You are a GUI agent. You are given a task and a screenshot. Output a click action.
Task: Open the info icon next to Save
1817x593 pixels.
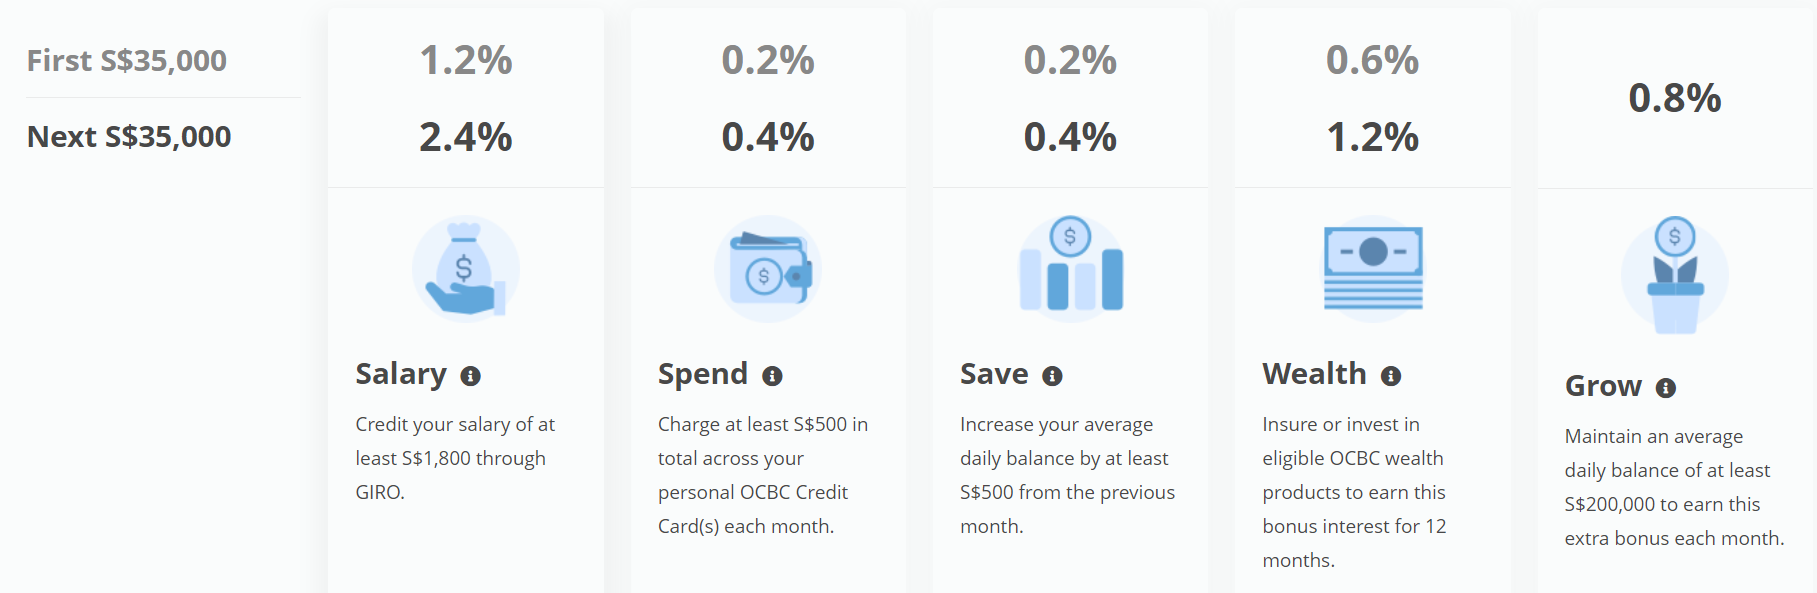[x=1052, y=376]
